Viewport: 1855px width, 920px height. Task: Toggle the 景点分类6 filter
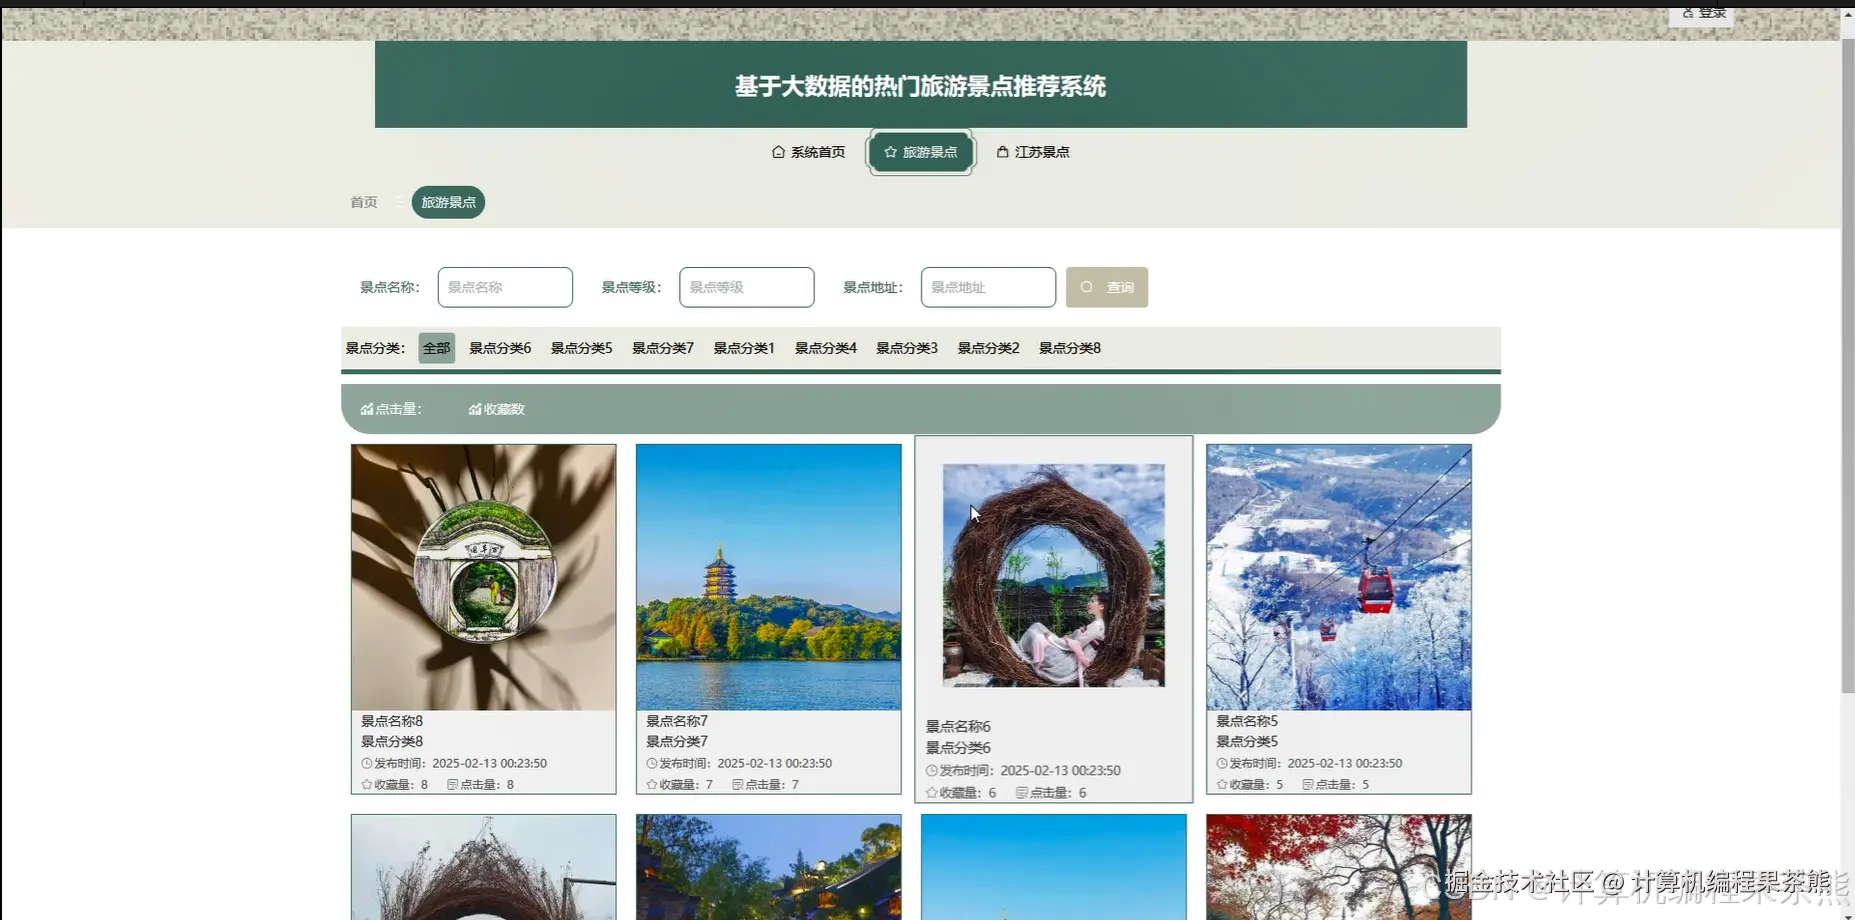pyautogui.click(x=499, y=347)
